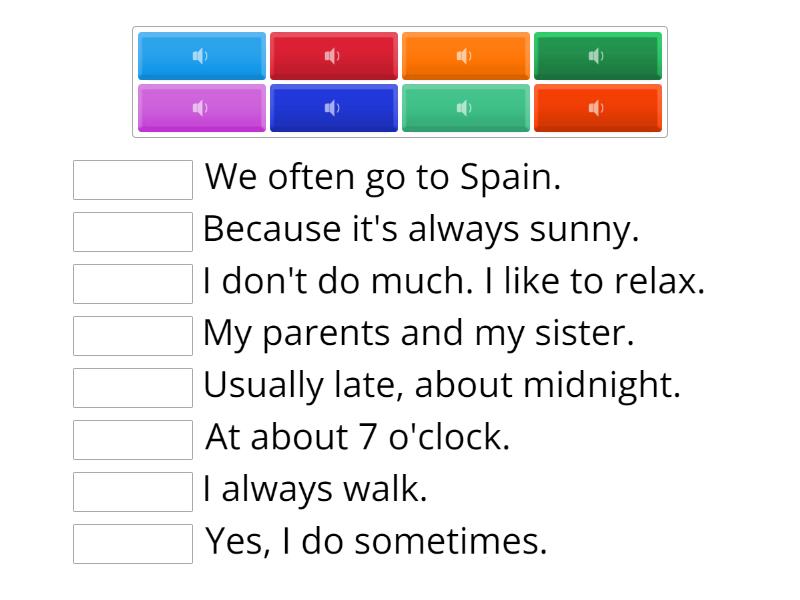800x600 pixels.
Task: Click the text 'At about 7 o'clock.'
Action: [357, 438]
